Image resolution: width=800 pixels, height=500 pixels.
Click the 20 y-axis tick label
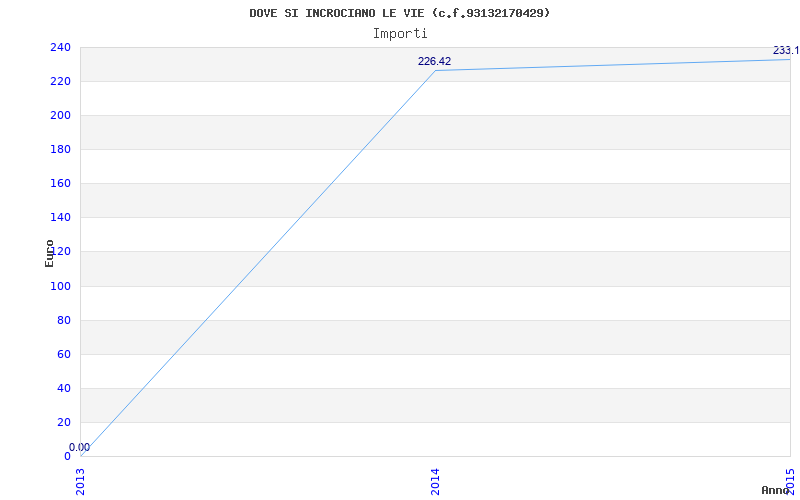tap(64, 422)
